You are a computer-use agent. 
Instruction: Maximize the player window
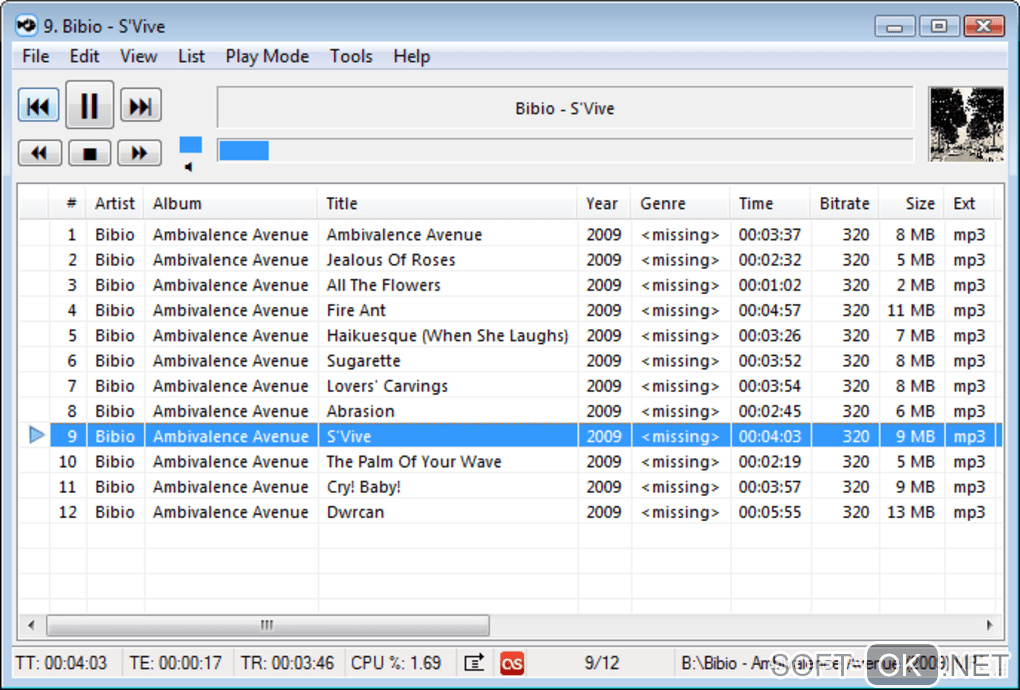[x=939, y=27]
